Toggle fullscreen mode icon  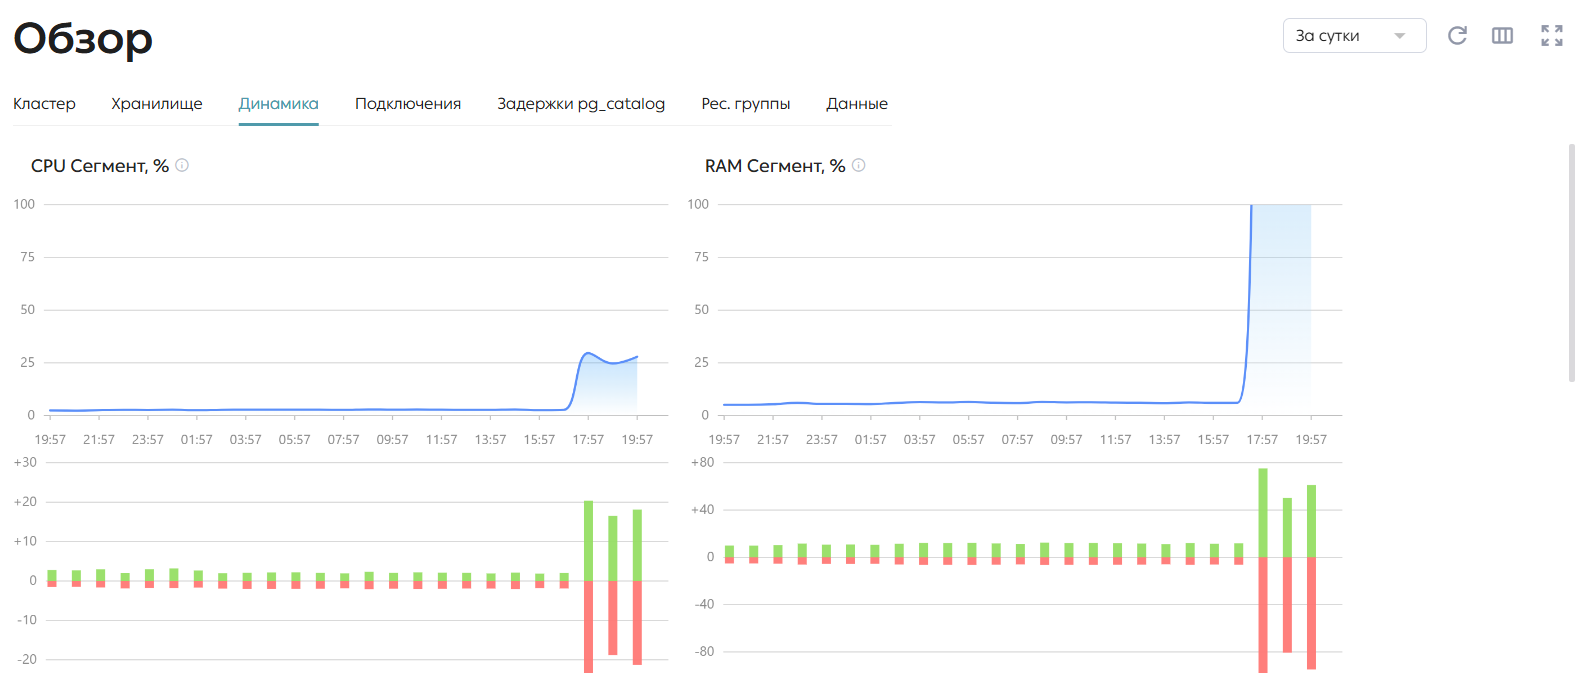pyautogui.click(x=1552, y=36)
